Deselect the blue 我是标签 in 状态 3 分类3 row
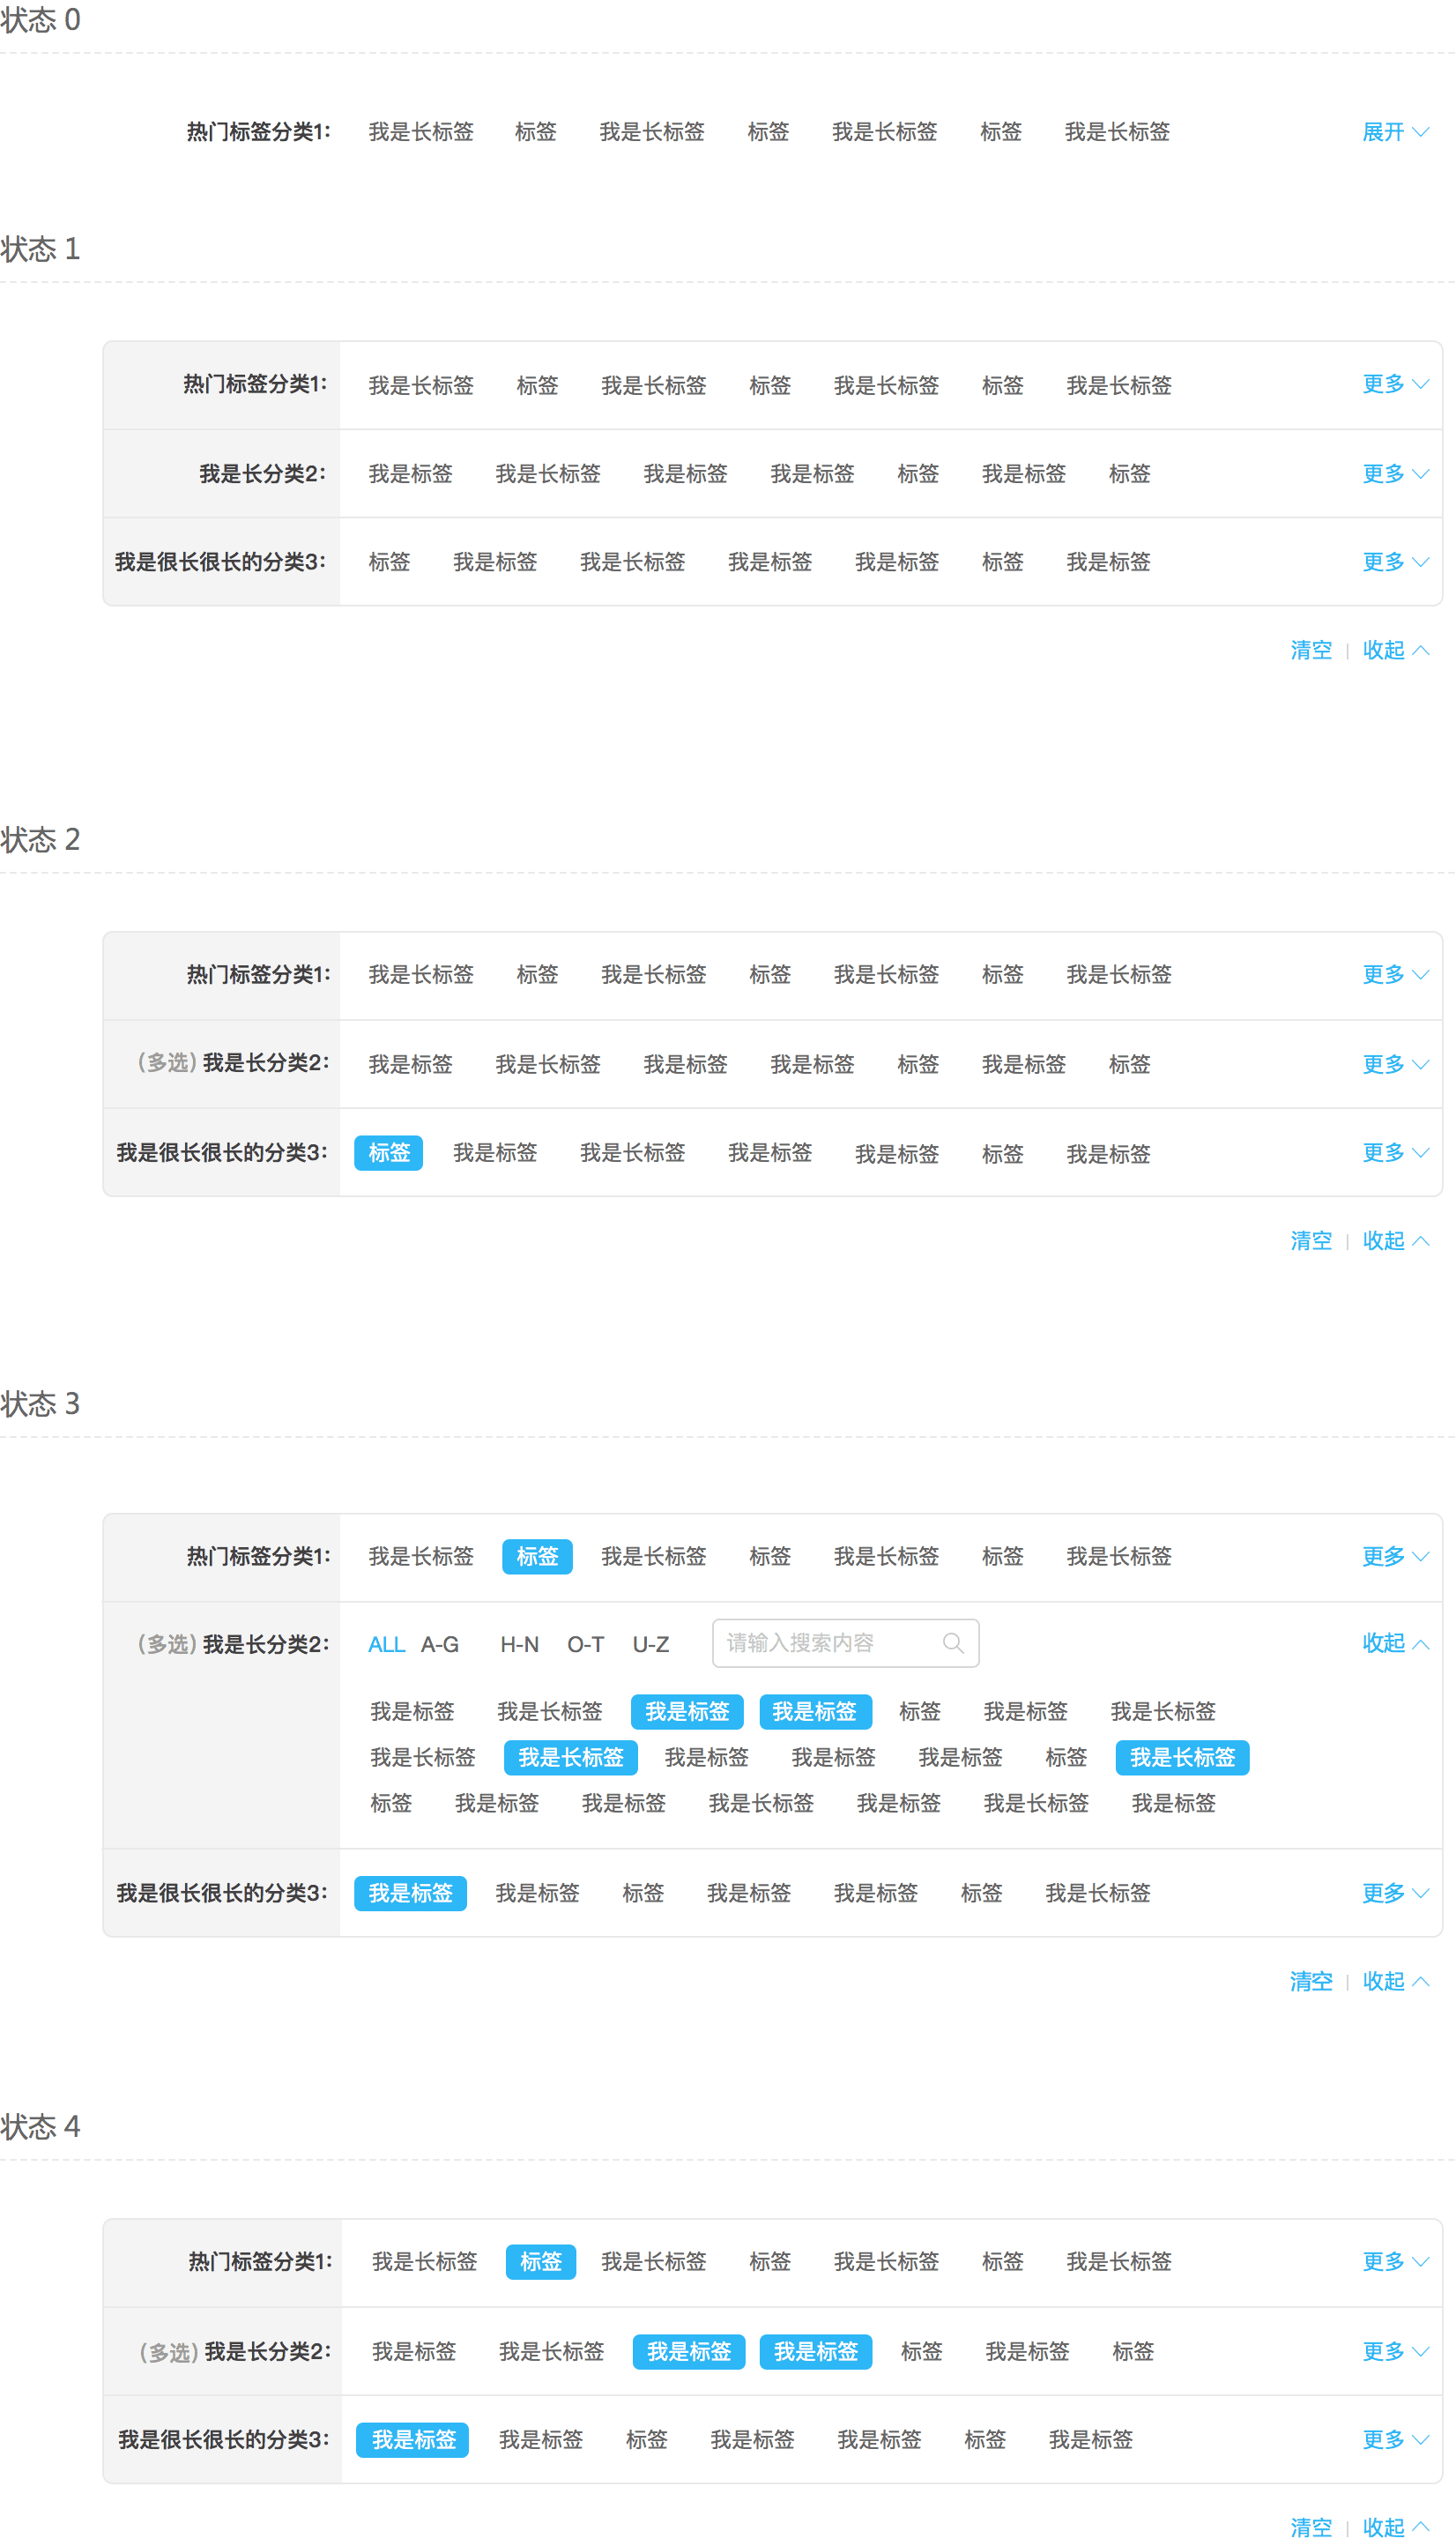1456x2546 pixels. [x=411, y=1894]
